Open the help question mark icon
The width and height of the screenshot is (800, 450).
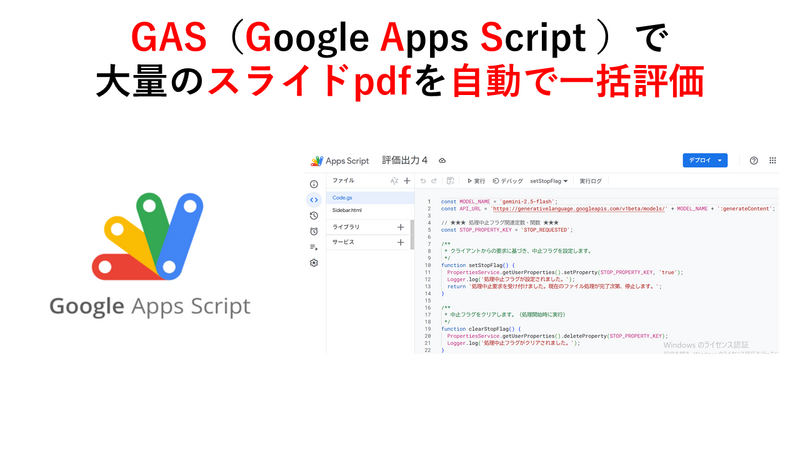coord(754,160)
